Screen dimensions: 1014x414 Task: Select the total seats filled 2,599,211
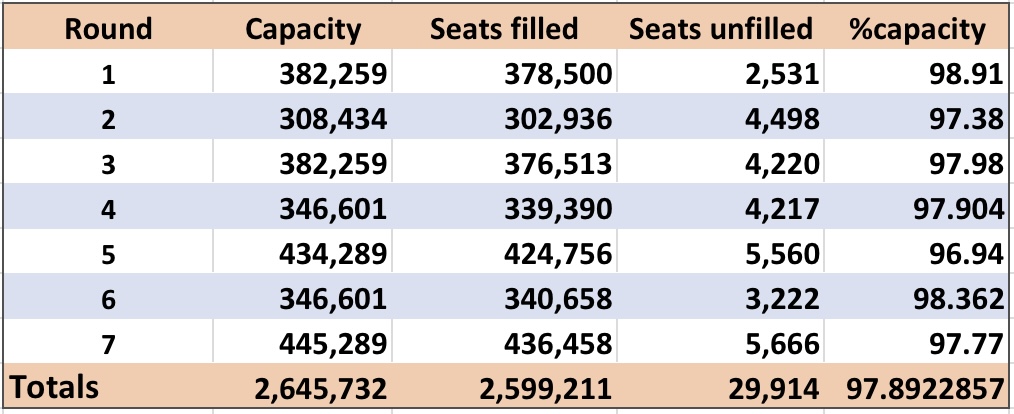(504, 386)
